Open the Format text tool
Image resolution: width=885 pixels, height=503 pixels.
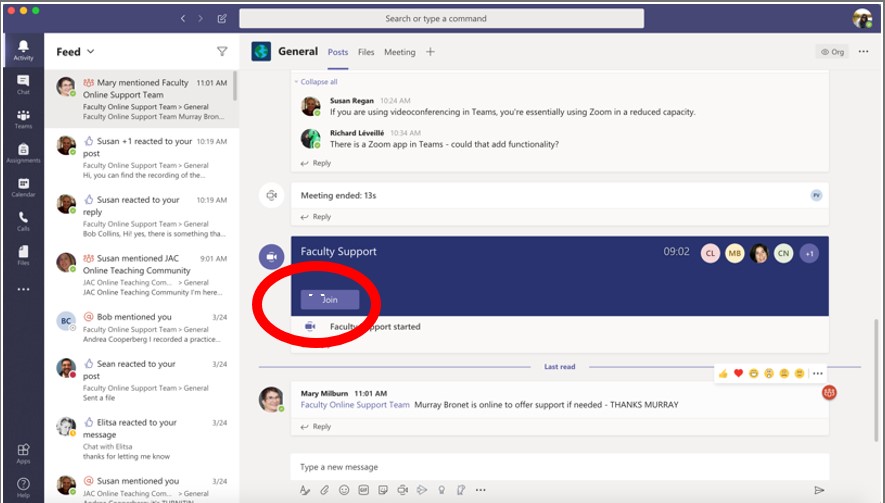[305, 490]
